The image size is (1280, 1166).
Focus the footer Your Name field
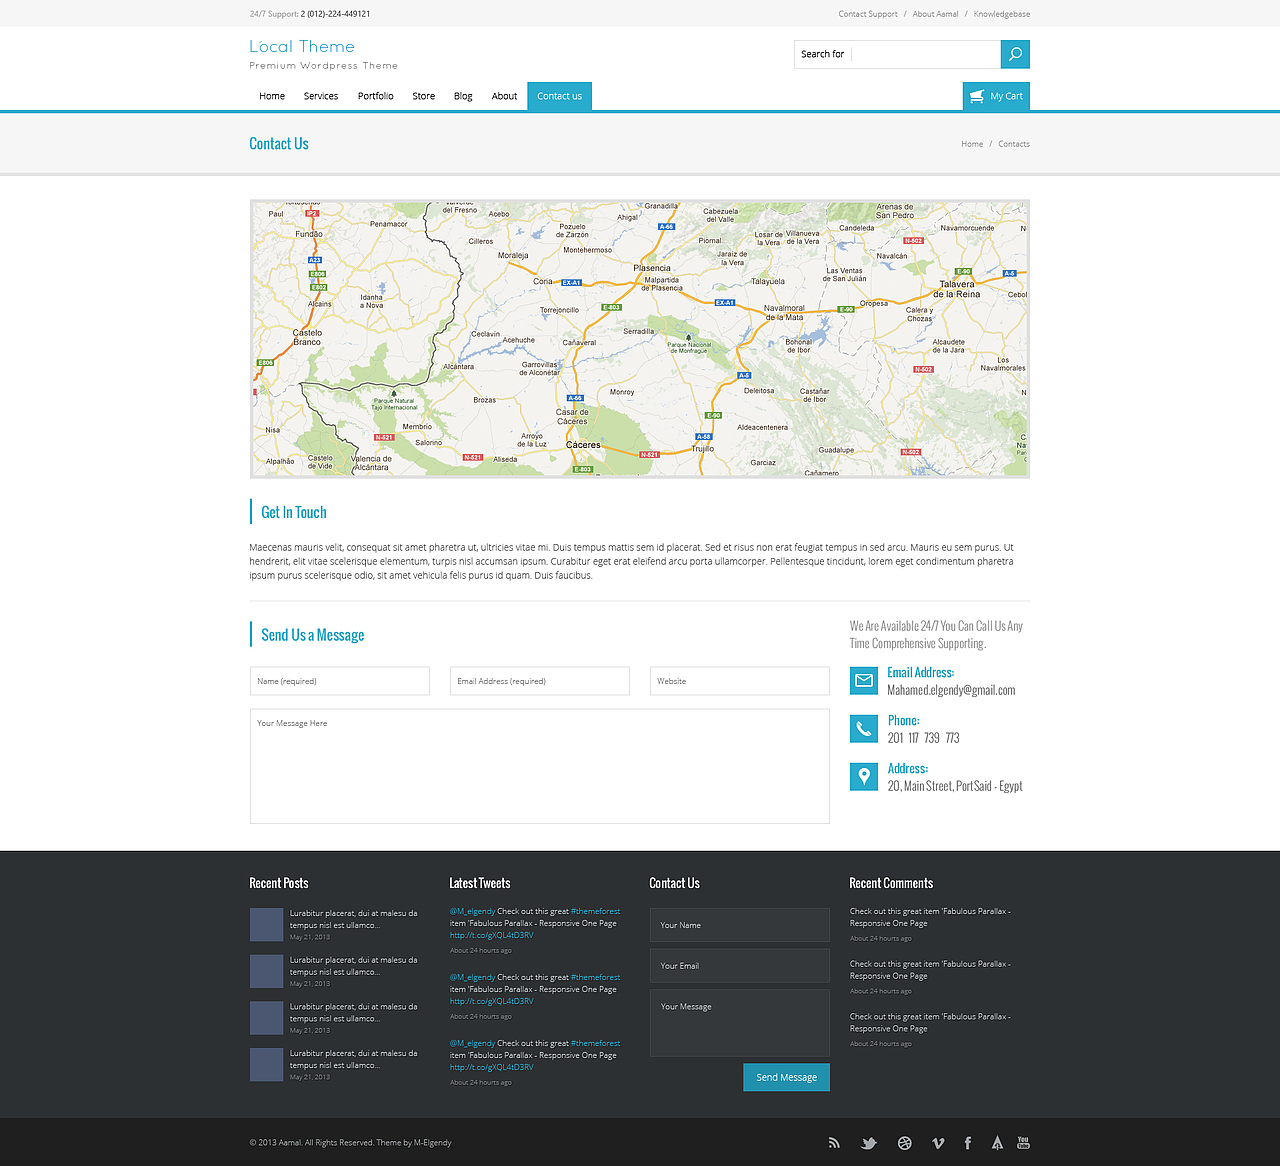(x=740, y=925)
